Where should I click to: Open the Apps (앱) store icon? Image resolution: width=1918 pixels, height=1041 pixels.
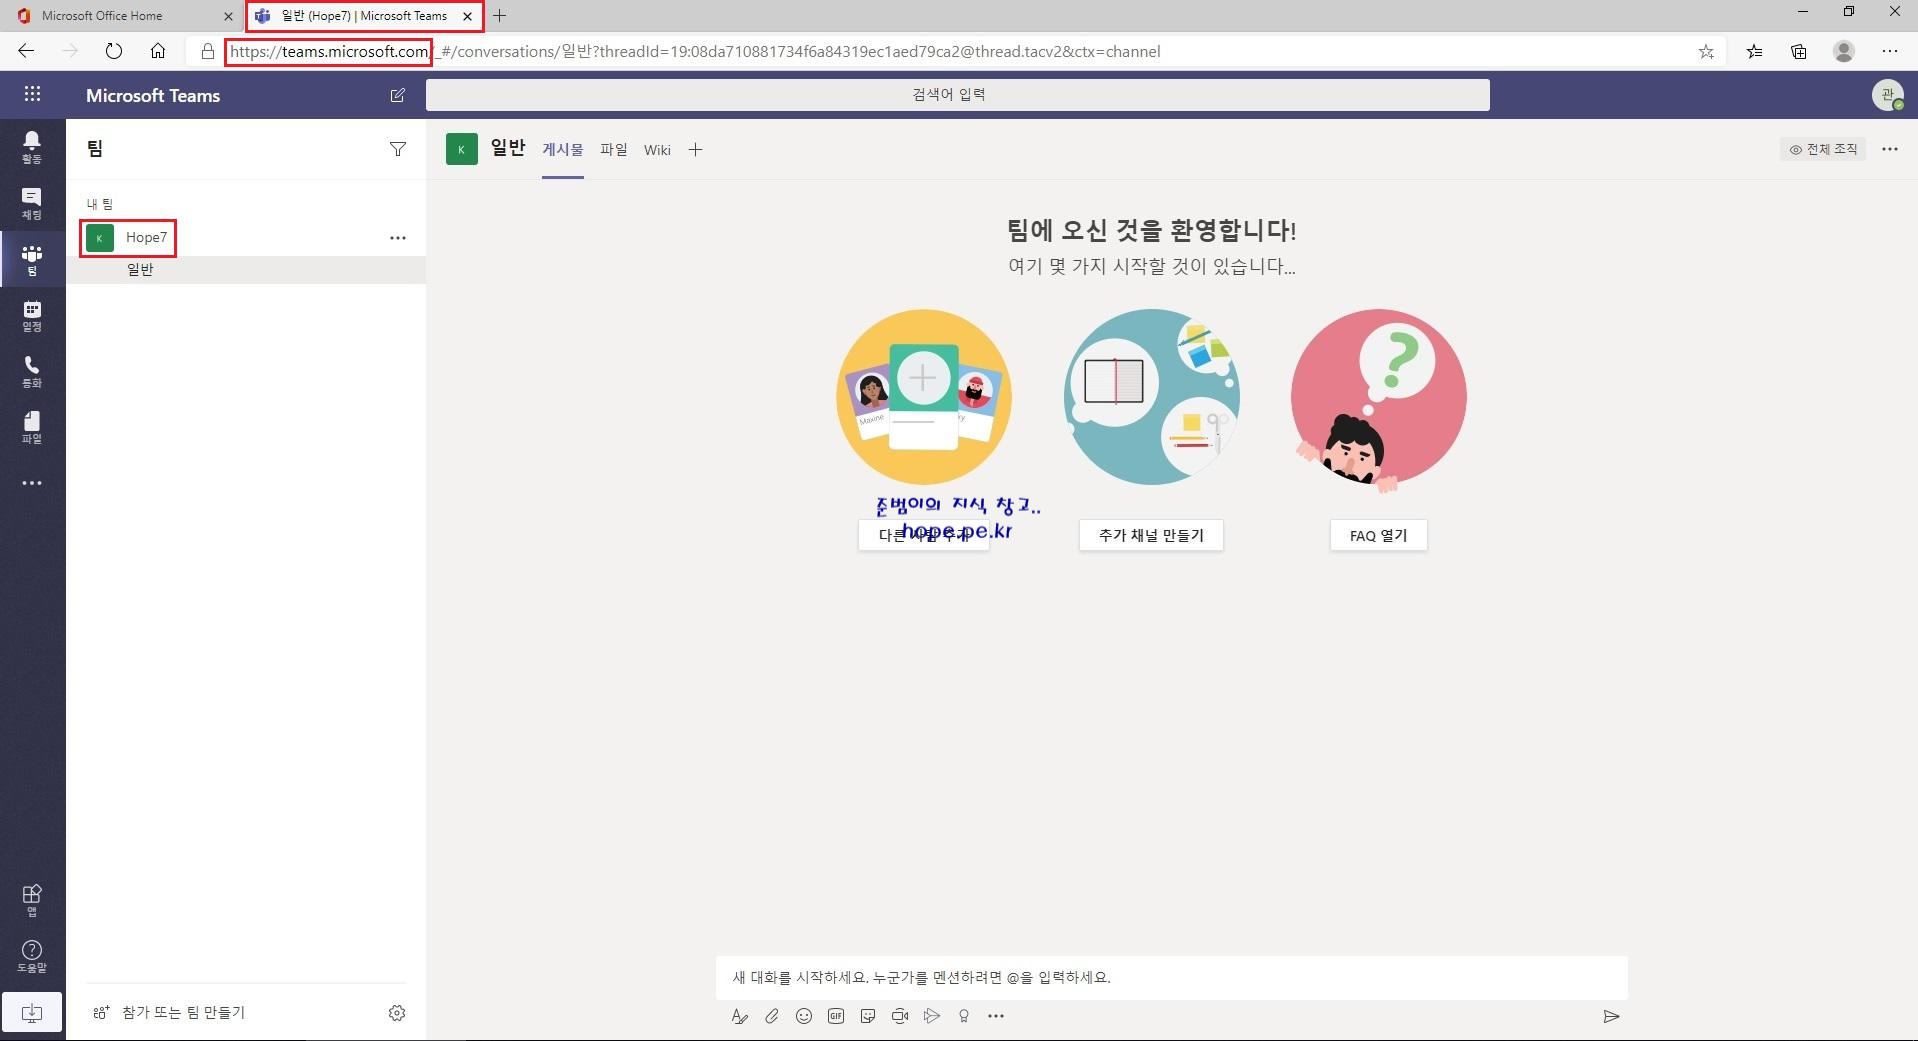[32, 900]
